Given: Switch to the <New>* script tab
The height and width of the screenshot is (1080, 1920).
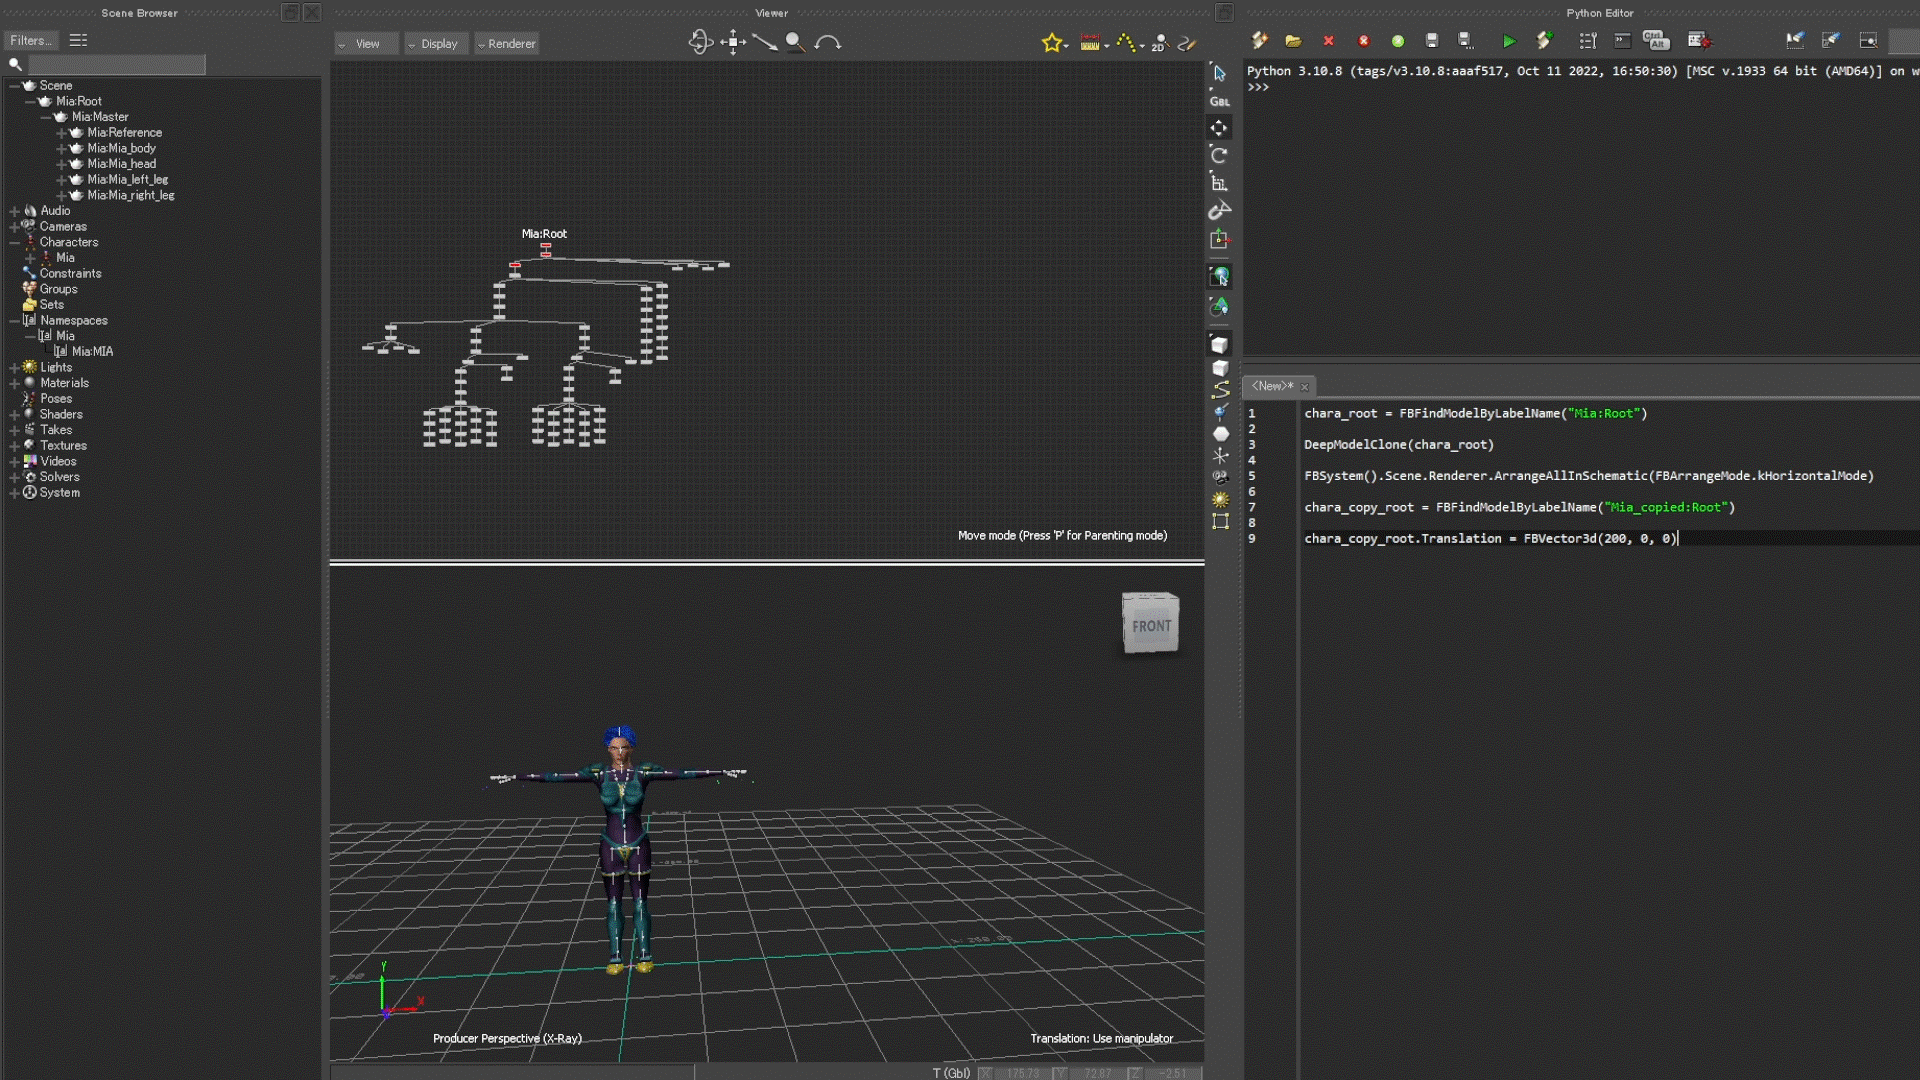Looking at the screenshot, I should pos(1272,386).
